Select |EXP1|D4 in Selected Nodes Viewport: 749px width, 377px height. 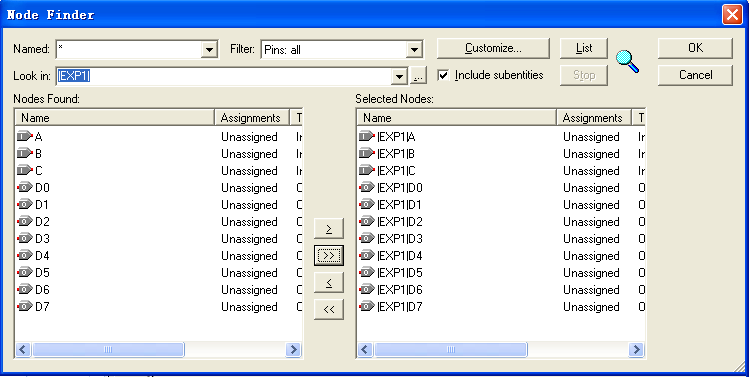tap(501, 256)
